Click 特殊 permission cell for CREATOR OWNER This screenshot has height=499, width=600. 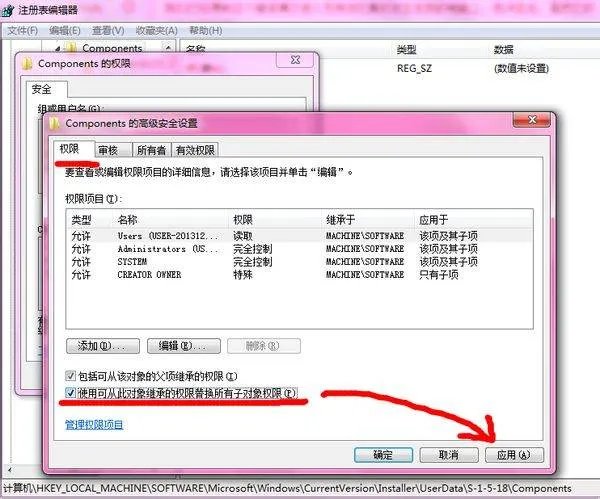click(x=243, y=275)
